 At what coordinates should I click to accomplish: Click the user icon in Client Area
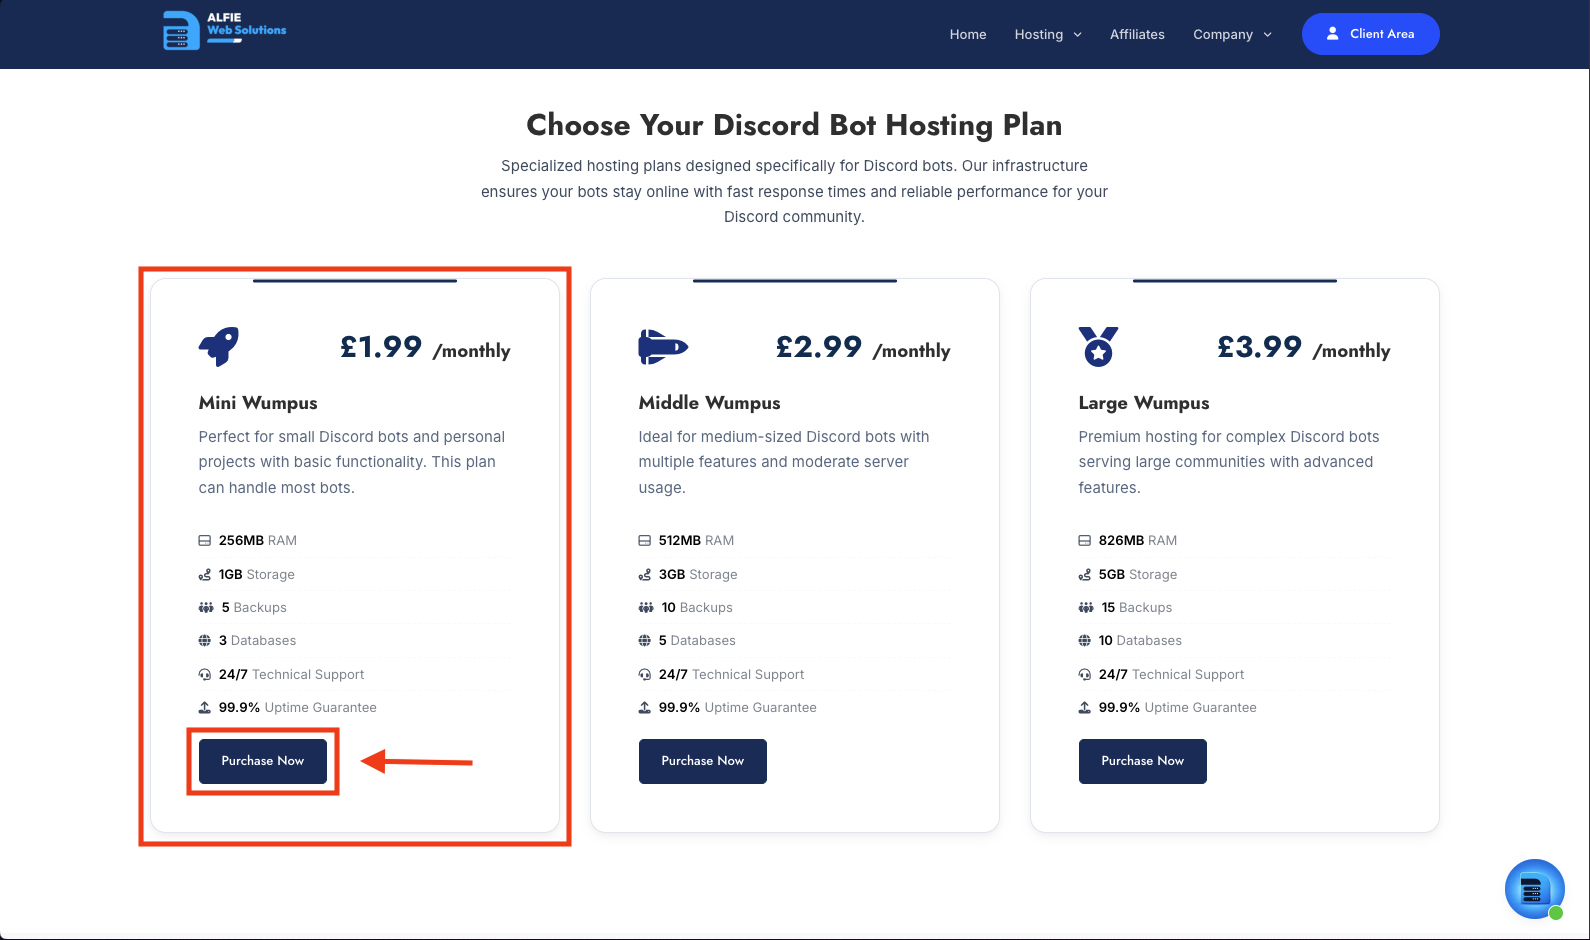1332,34
